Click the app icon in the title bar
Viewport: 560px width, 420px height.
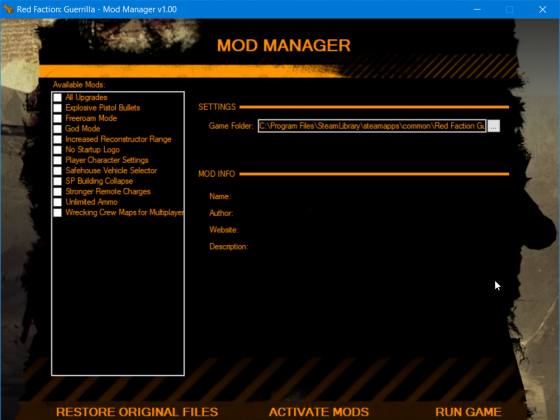8,9
